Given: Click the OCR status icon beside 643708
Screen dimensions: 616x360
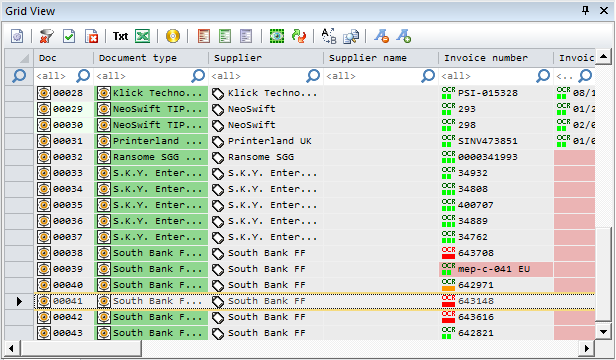Looking at the screenshot, I should click(x=448, y=253).
